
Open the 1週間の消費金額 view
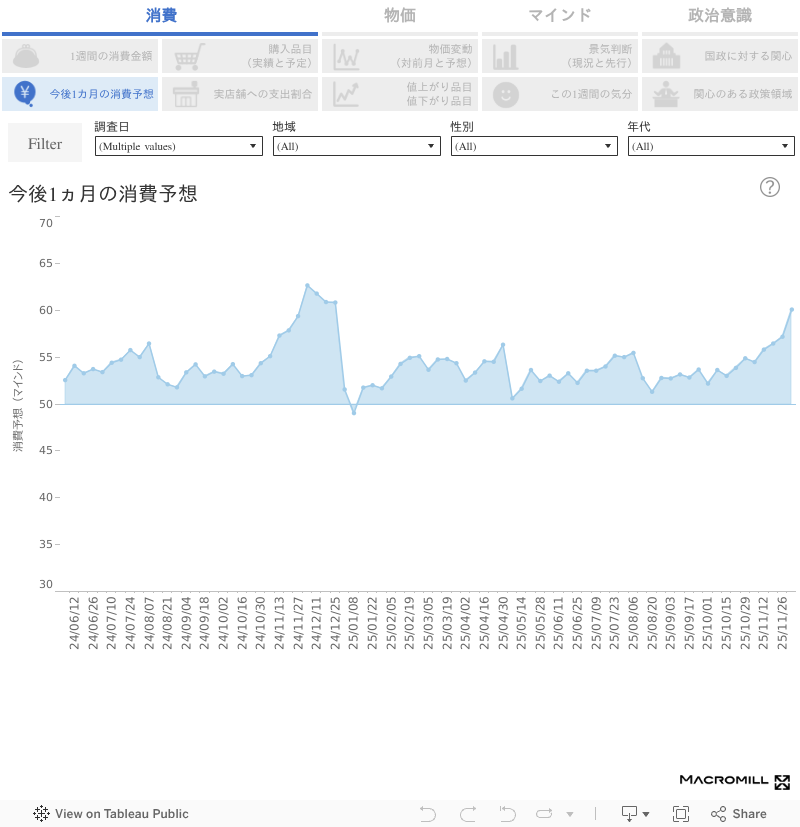click(80, 56)
